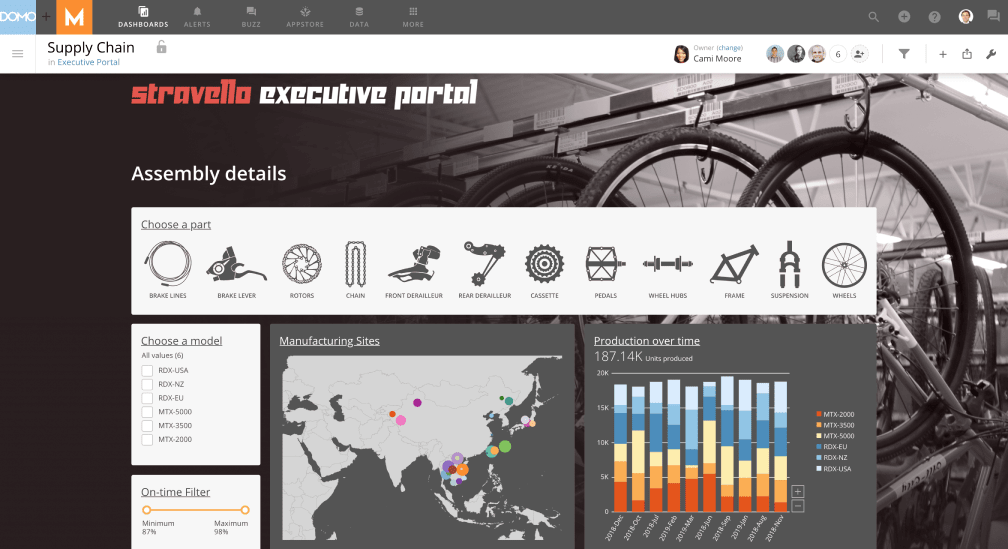Open the user profile avatar in top bar
The width and height of the screenshot is (1008, 549).
click(x=966, y=17)
